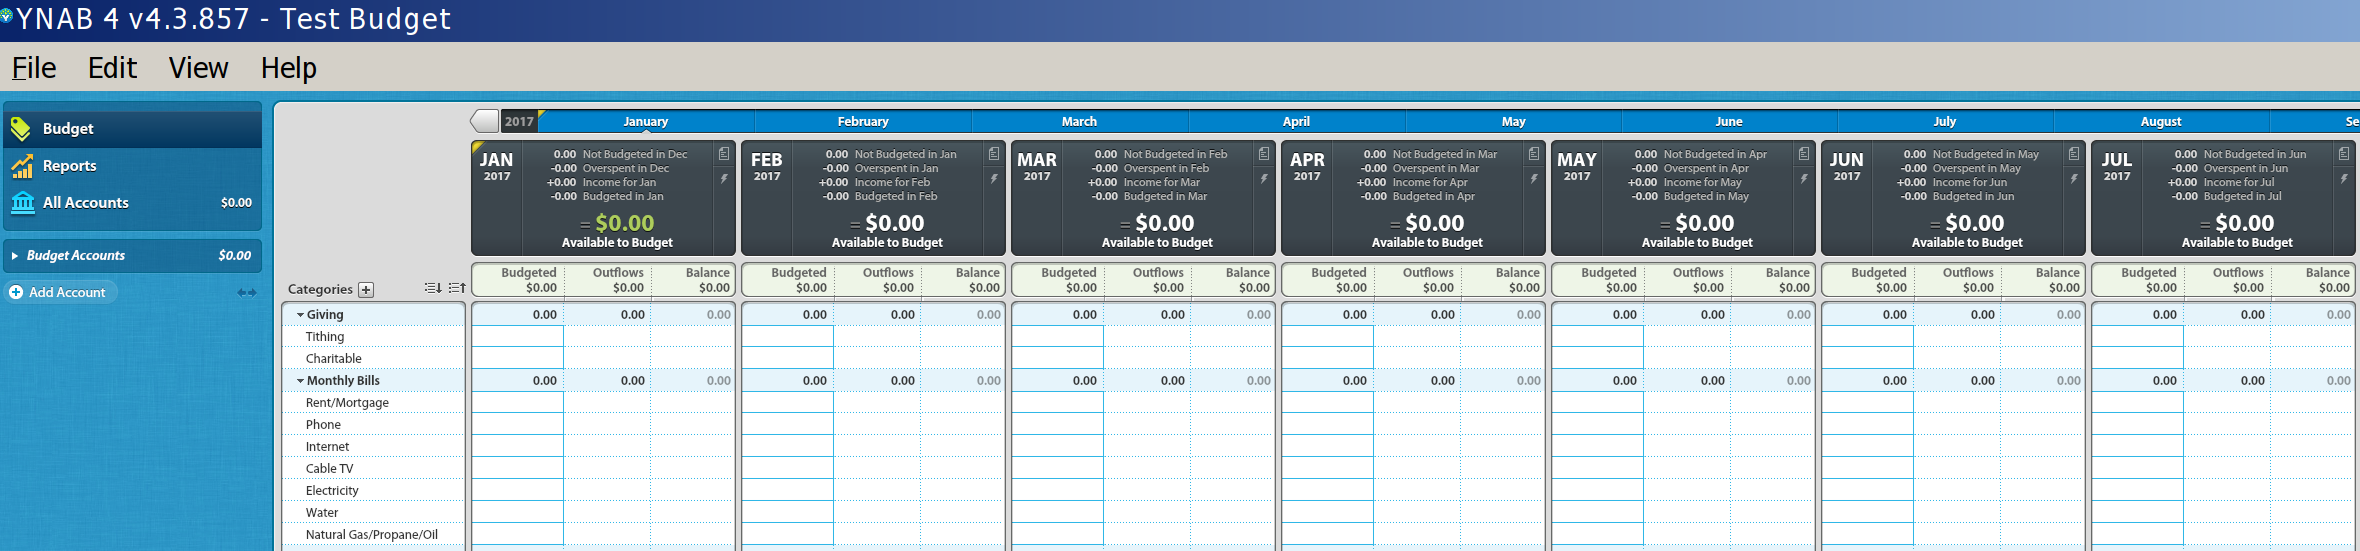Click the JUN 2017 quick budget lightning icon
This screenshot has height=551, width=2360.
click(x=2074, y=179)
